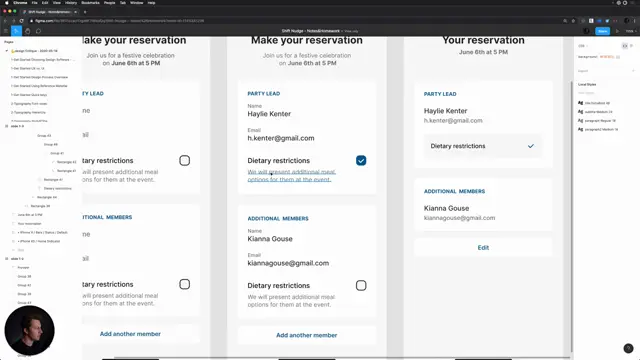Viewport: 640px width, 360px height.
Task: Open the View menu
Action: (x=57, y=3)
